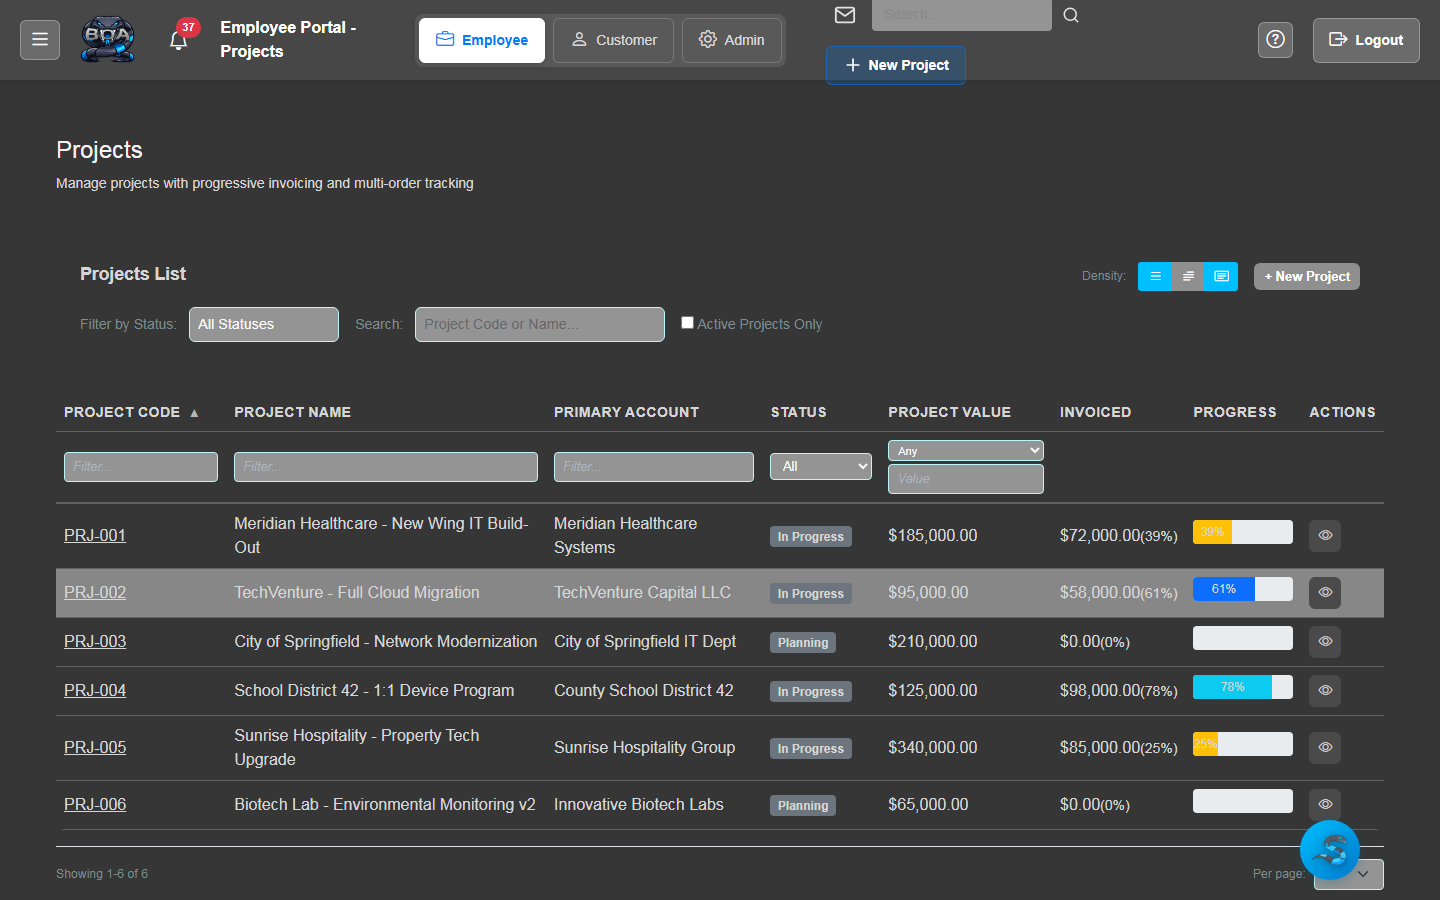Open the Status filter dropdown showing All
Screen dimensions: 1440x900
click(820, 466)
